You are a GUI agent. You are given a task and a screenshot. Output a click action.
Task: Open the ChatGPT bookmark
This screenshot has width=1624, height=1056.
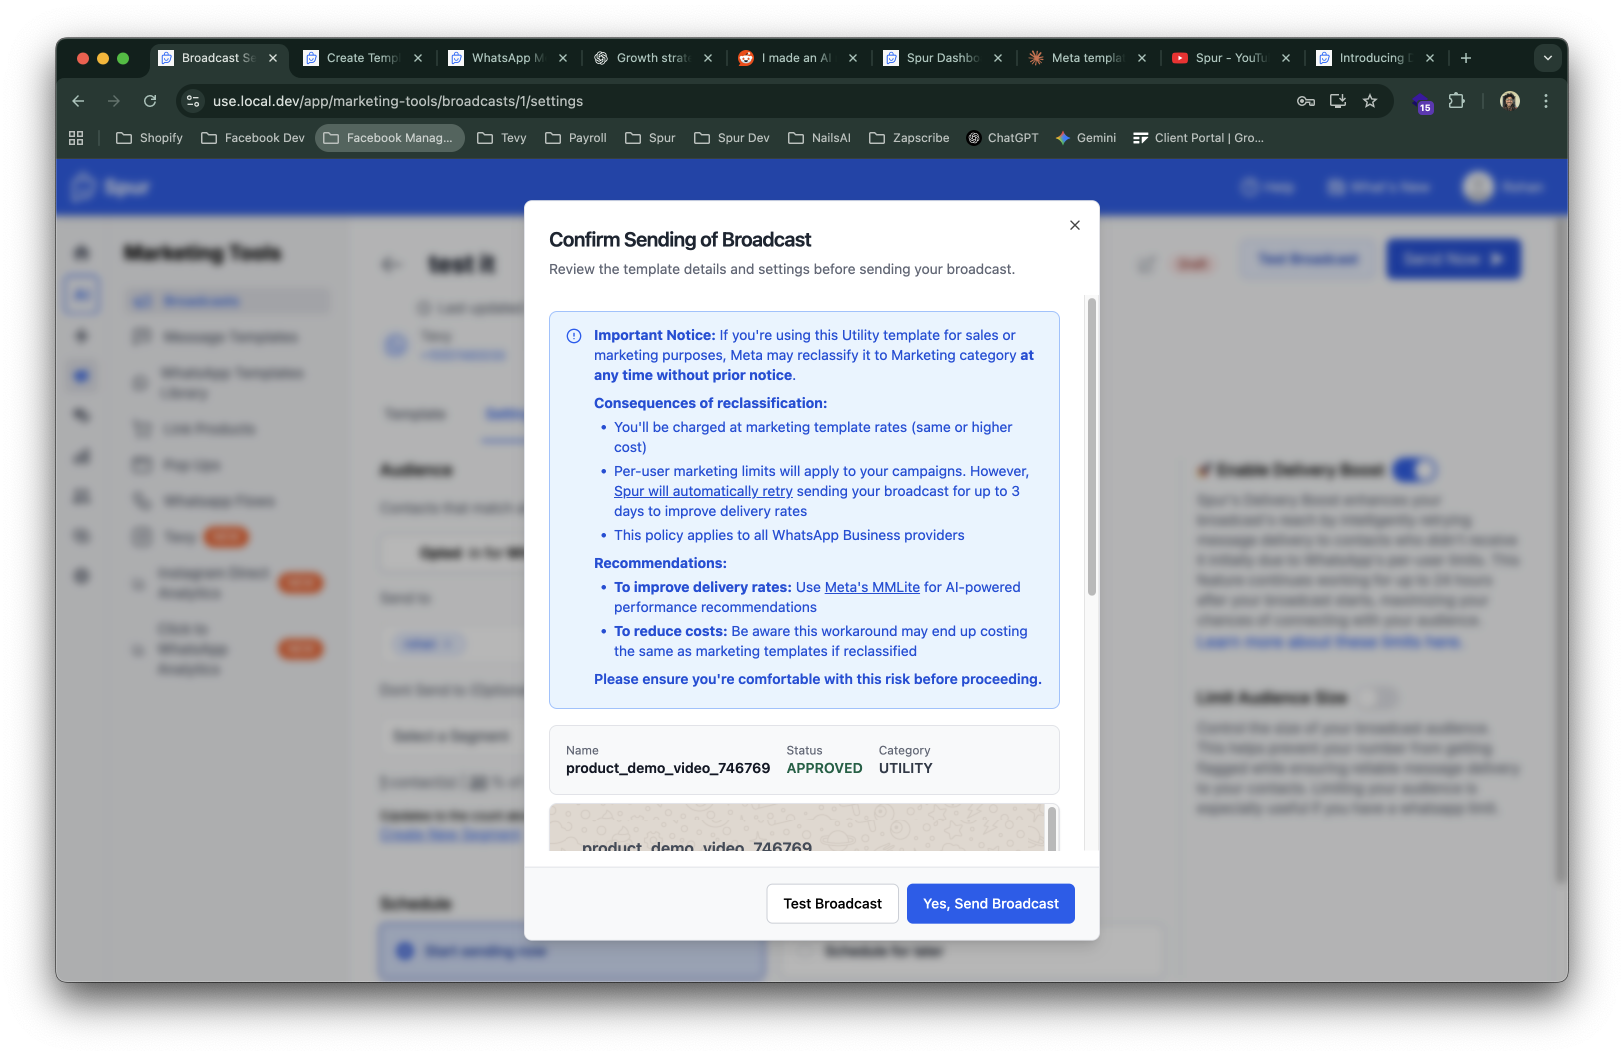(1003, 138)
